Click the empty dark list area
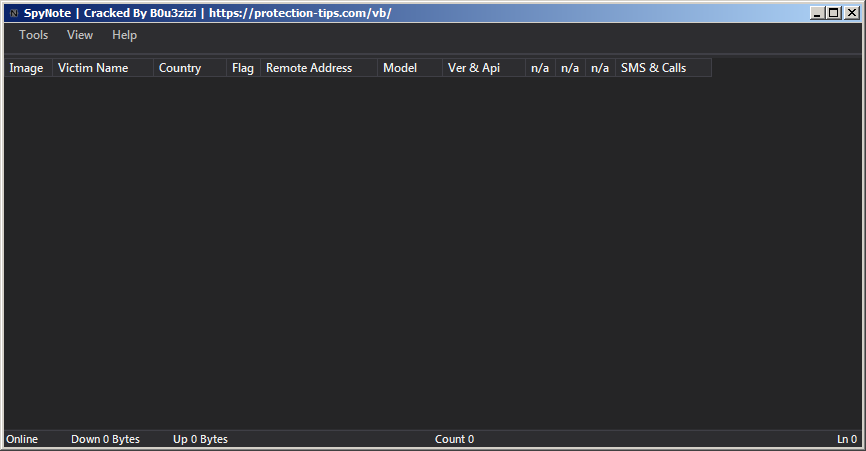The height and width of the screenshot is (451, 866). pos(432,250)
